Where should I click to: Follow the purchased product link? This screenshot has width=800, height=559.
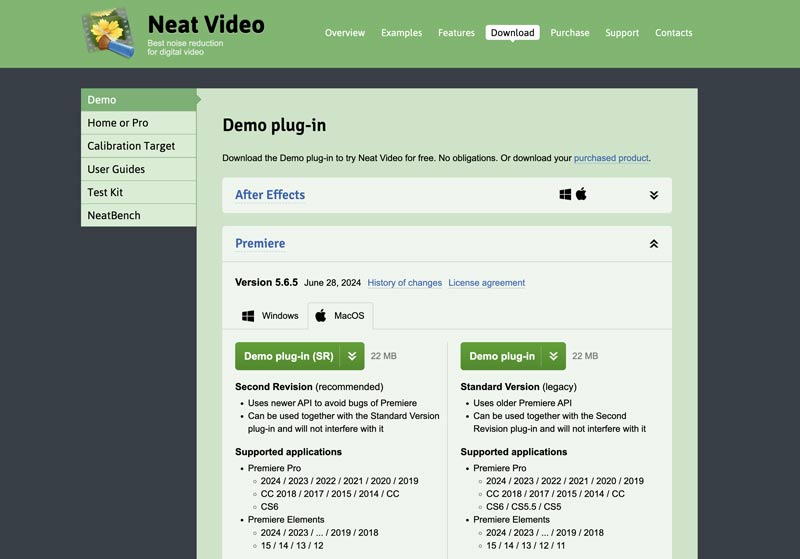pos(611,158)
